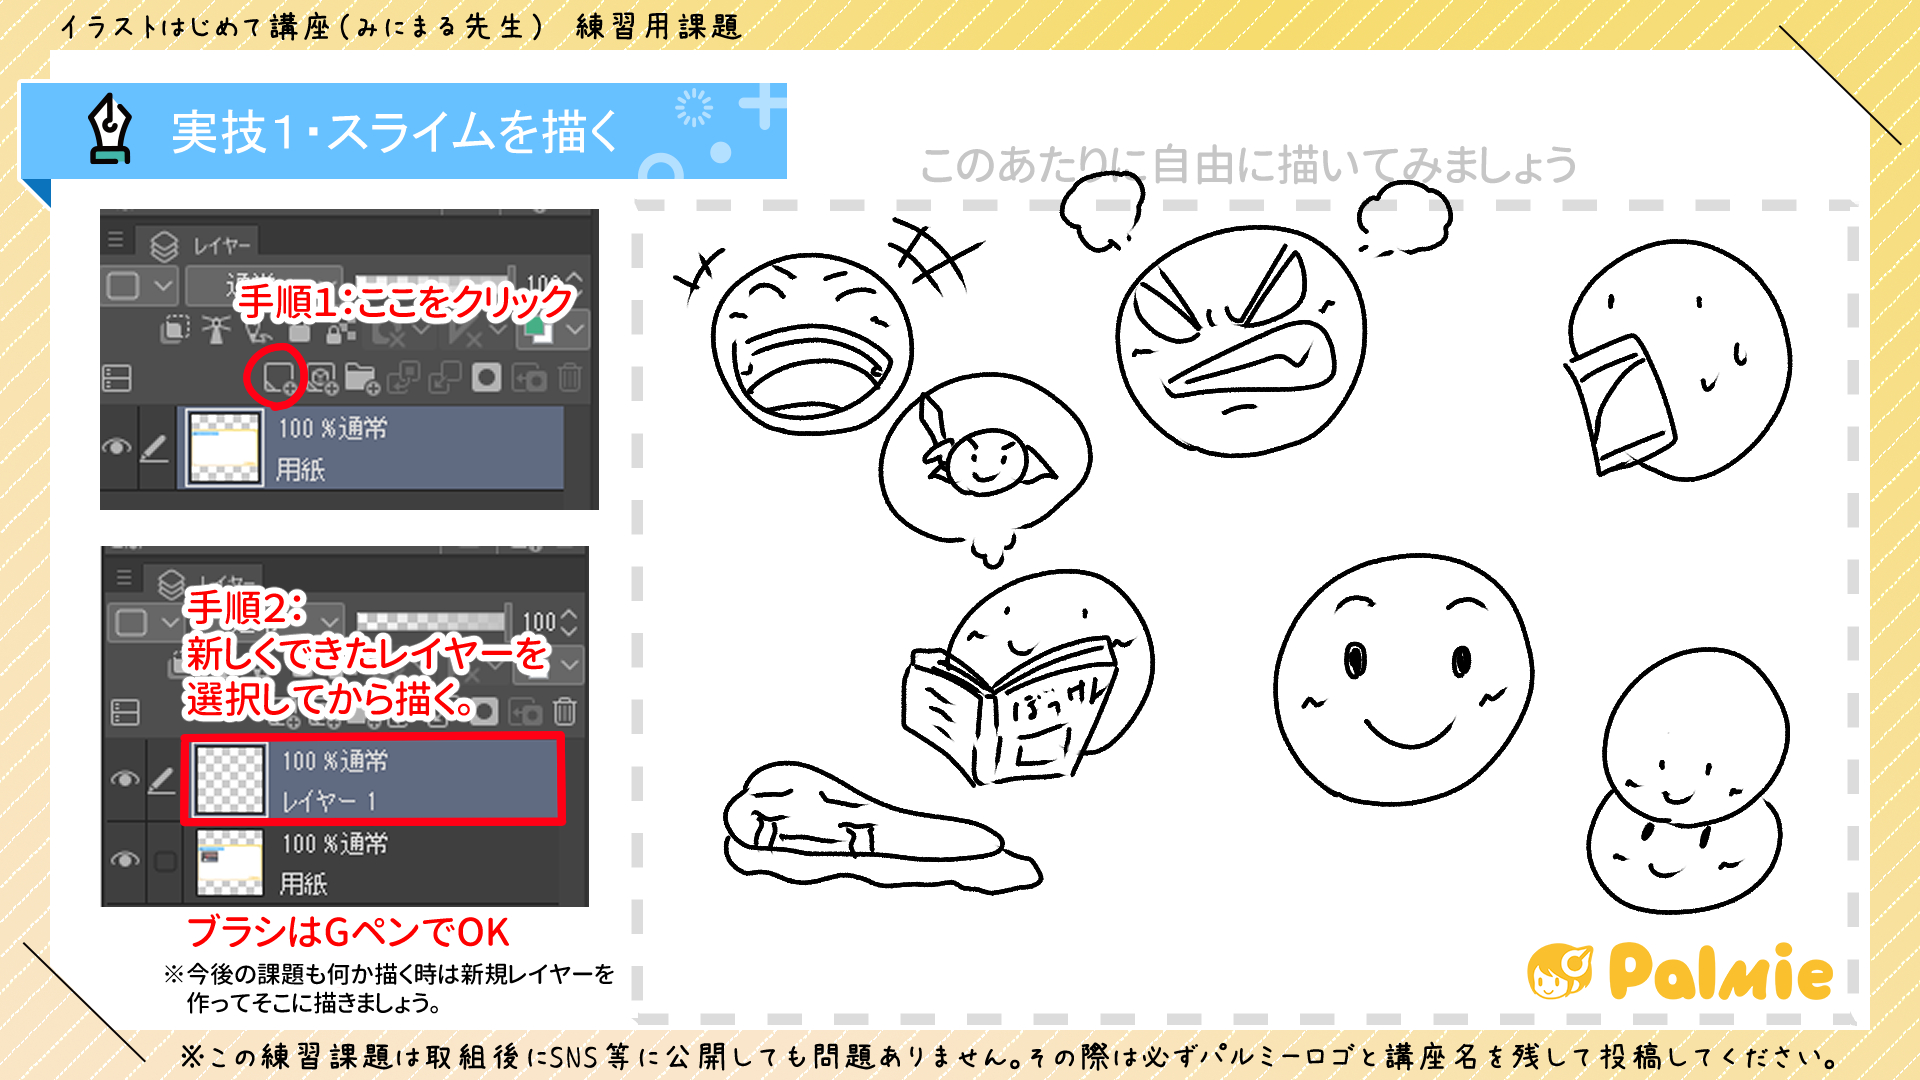The height and width of the screenshot is (1080, 1920).
Task: Click 用紙 layer thumbnail in step 1 panel
Action: [226, 448]
